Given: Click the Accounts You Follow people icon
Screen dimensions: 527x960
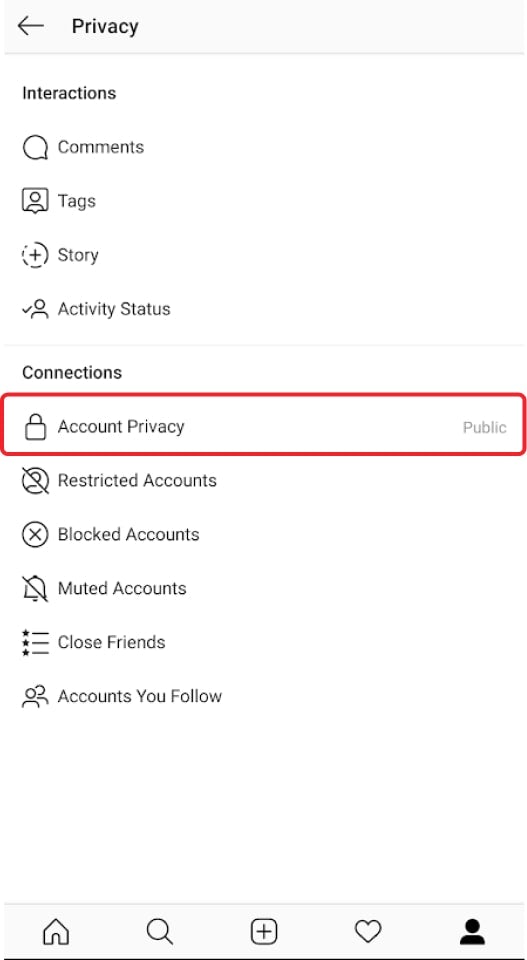Looking at the screenshot, I should pyautogui.click(x=35, y=696).
